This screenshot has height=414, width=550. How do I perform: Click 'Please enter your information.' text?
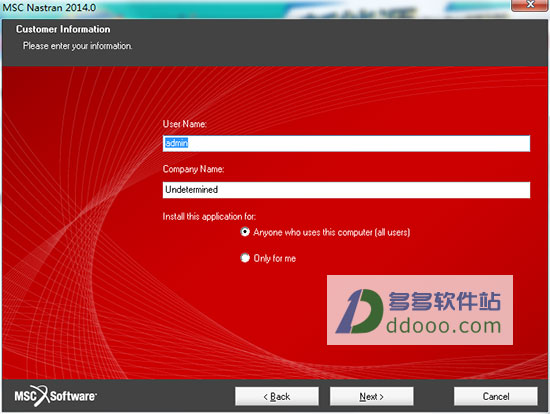(78, 46)
